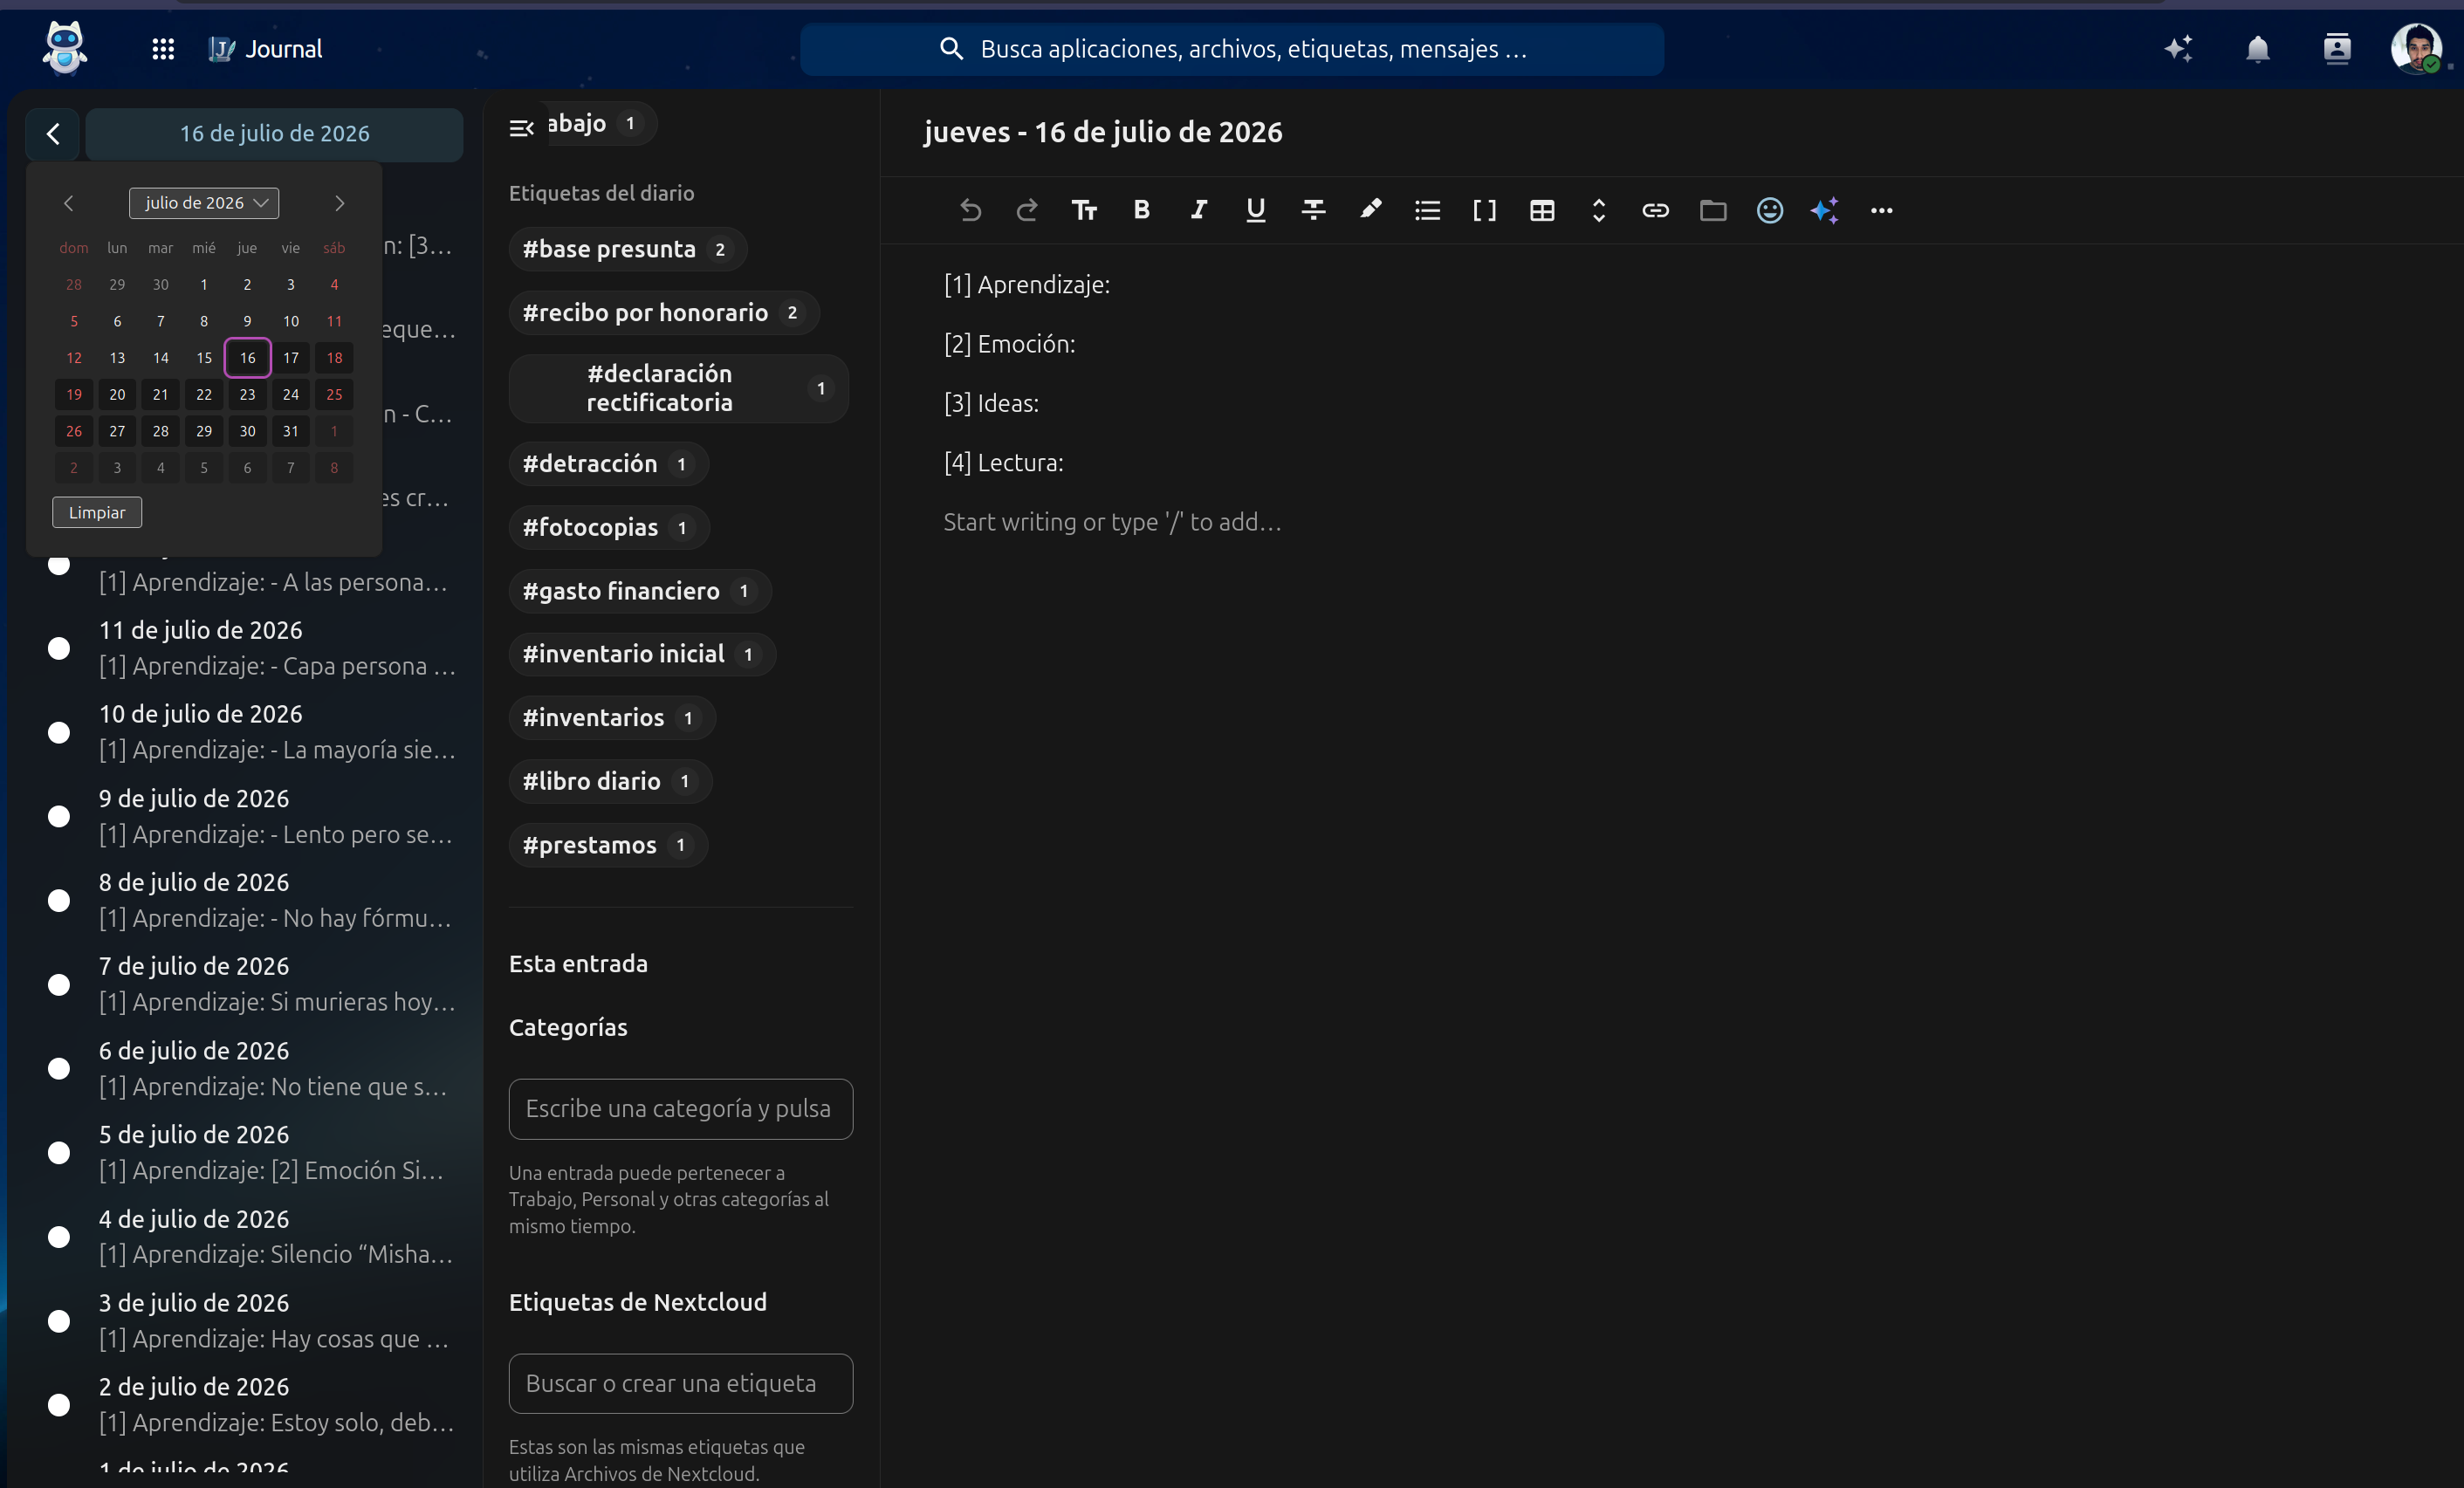Click the undo icon in editor toolbar

(969, 210)
